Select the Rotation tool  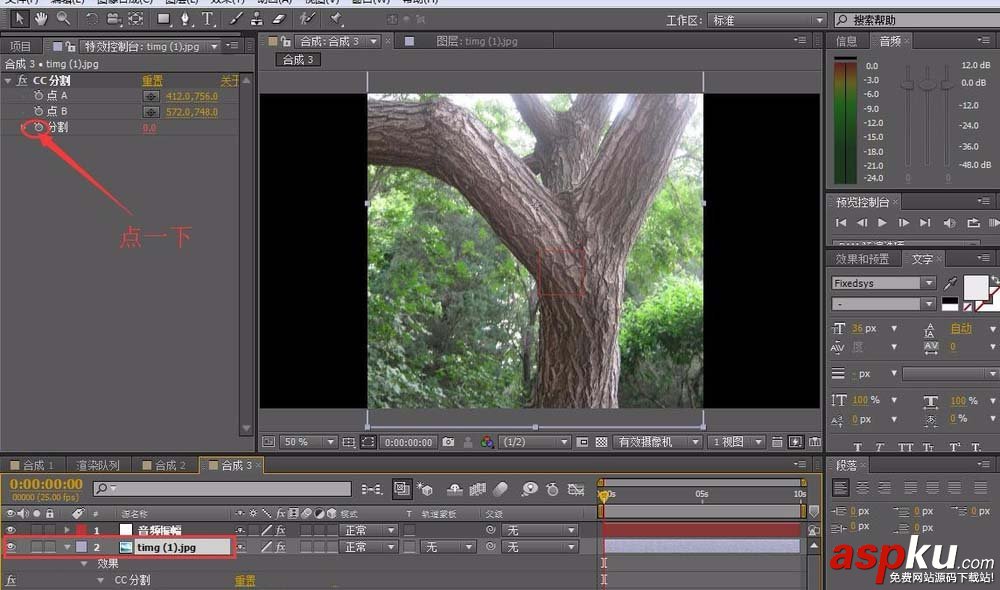coord(92,19)
